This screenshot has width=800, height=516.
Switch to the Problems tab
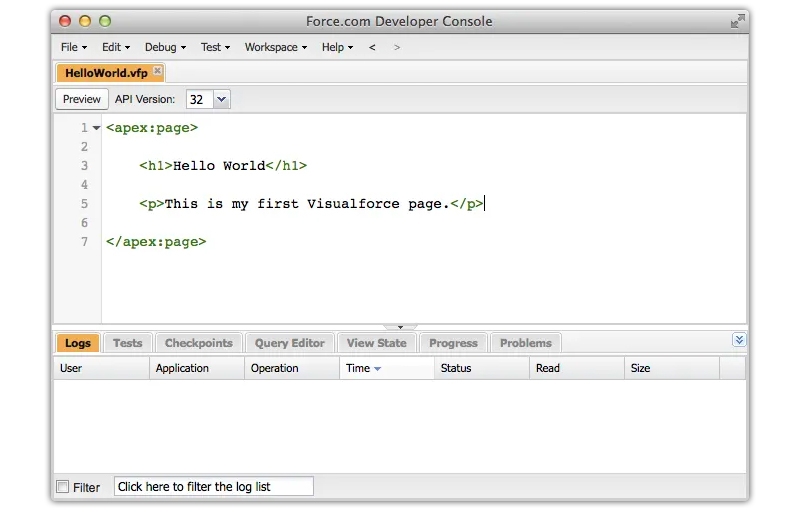click(x=526, y=343)
